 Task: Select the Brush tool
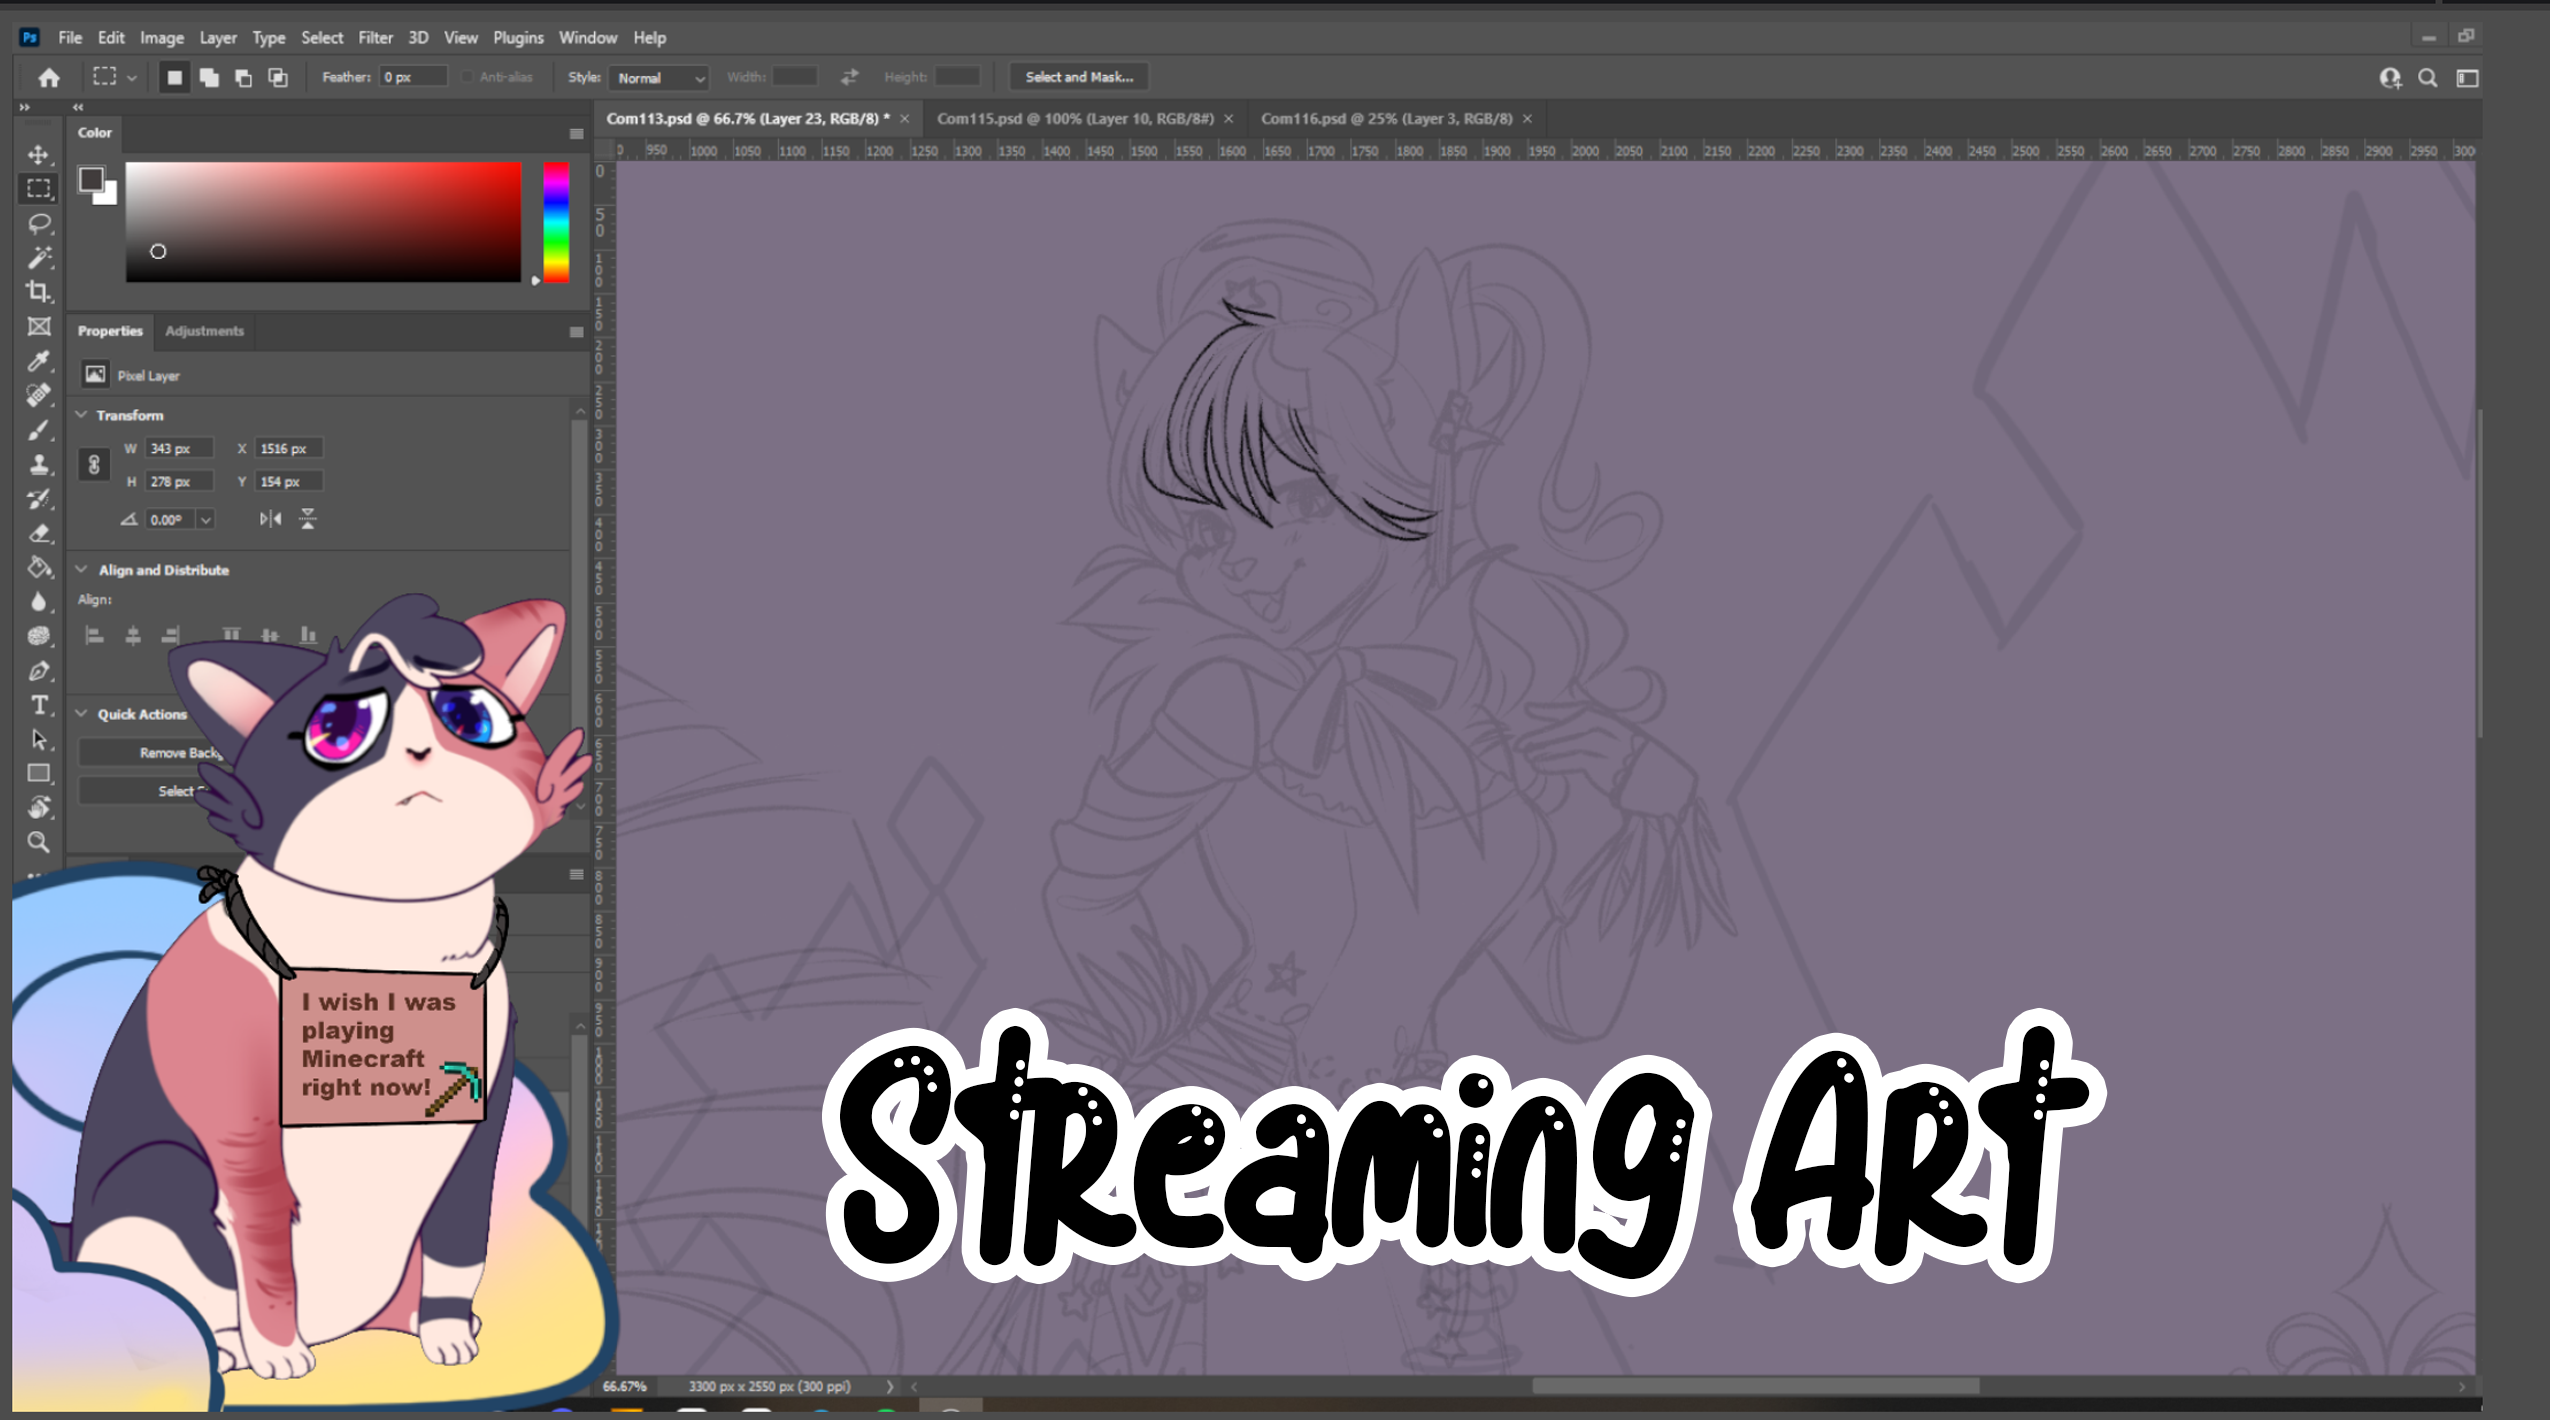[x=38, y=430]
